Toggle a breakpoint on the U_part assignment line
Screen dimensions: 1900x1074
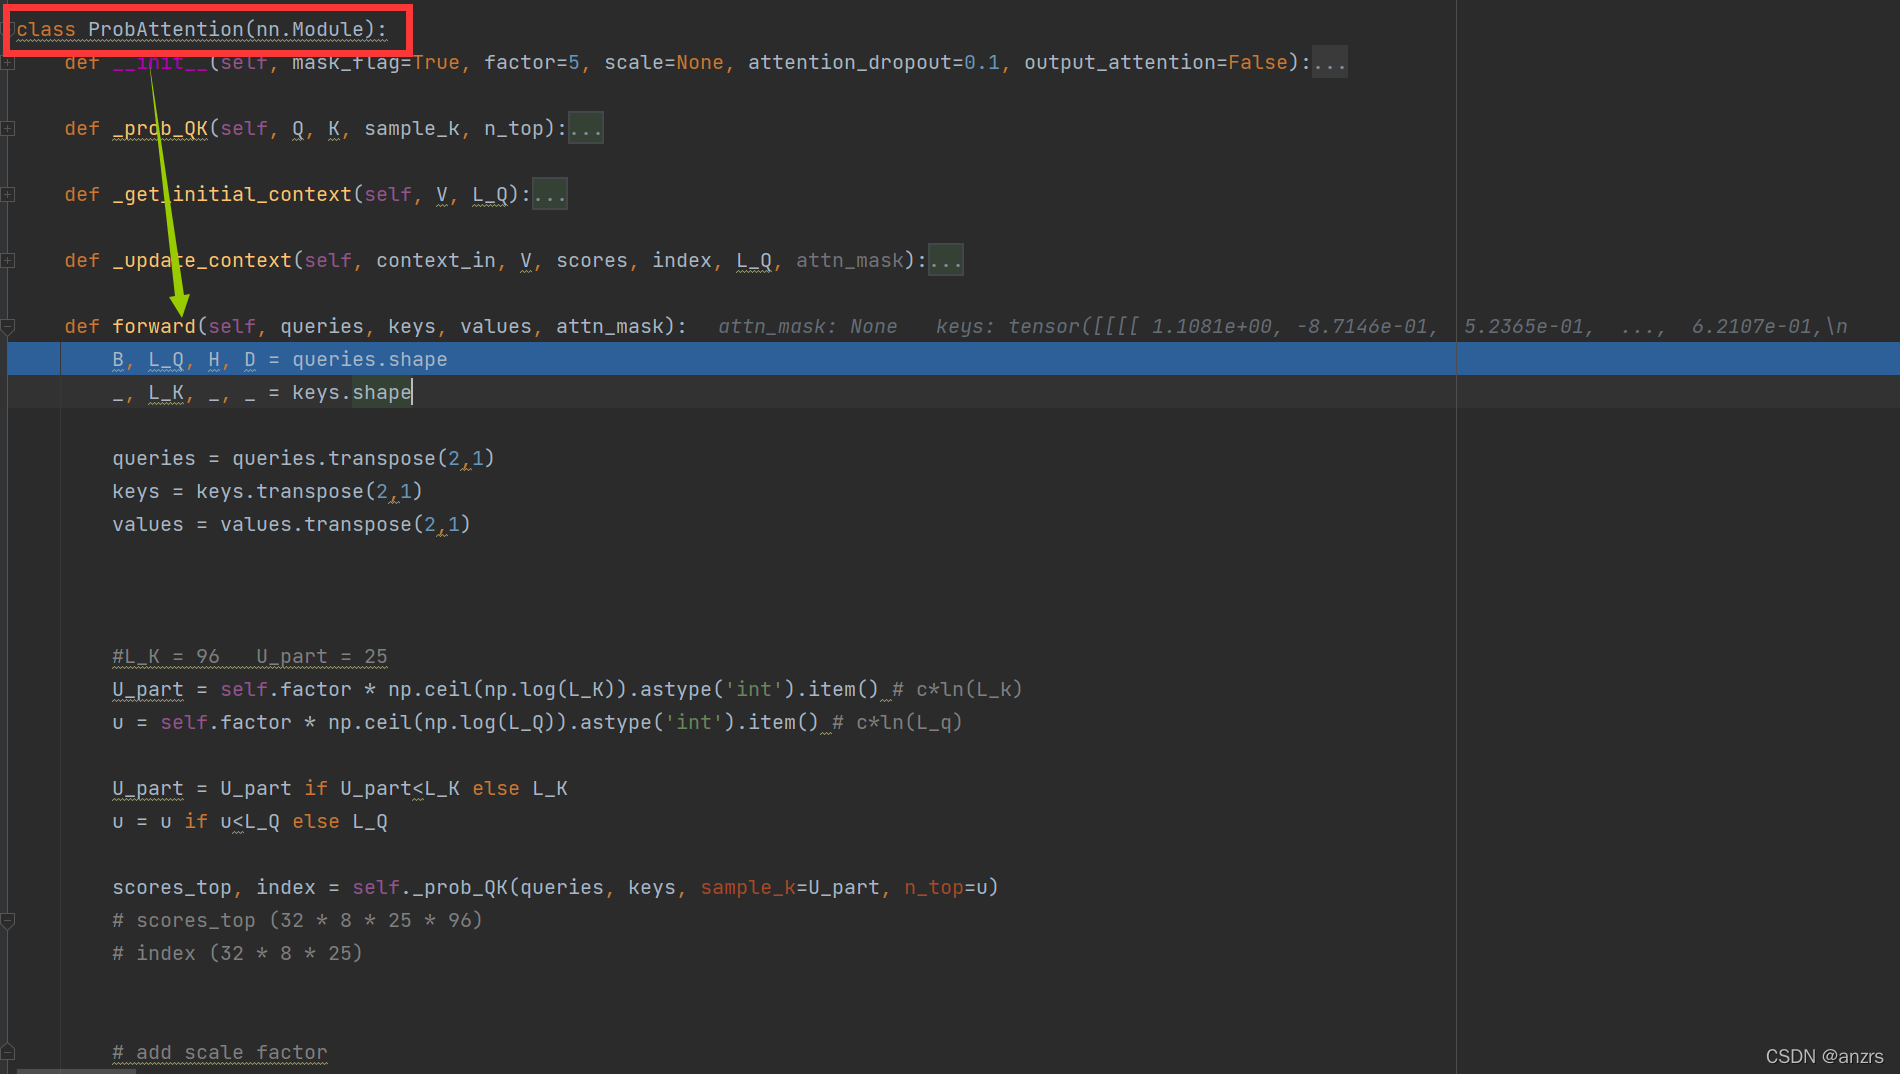(34, 689)
